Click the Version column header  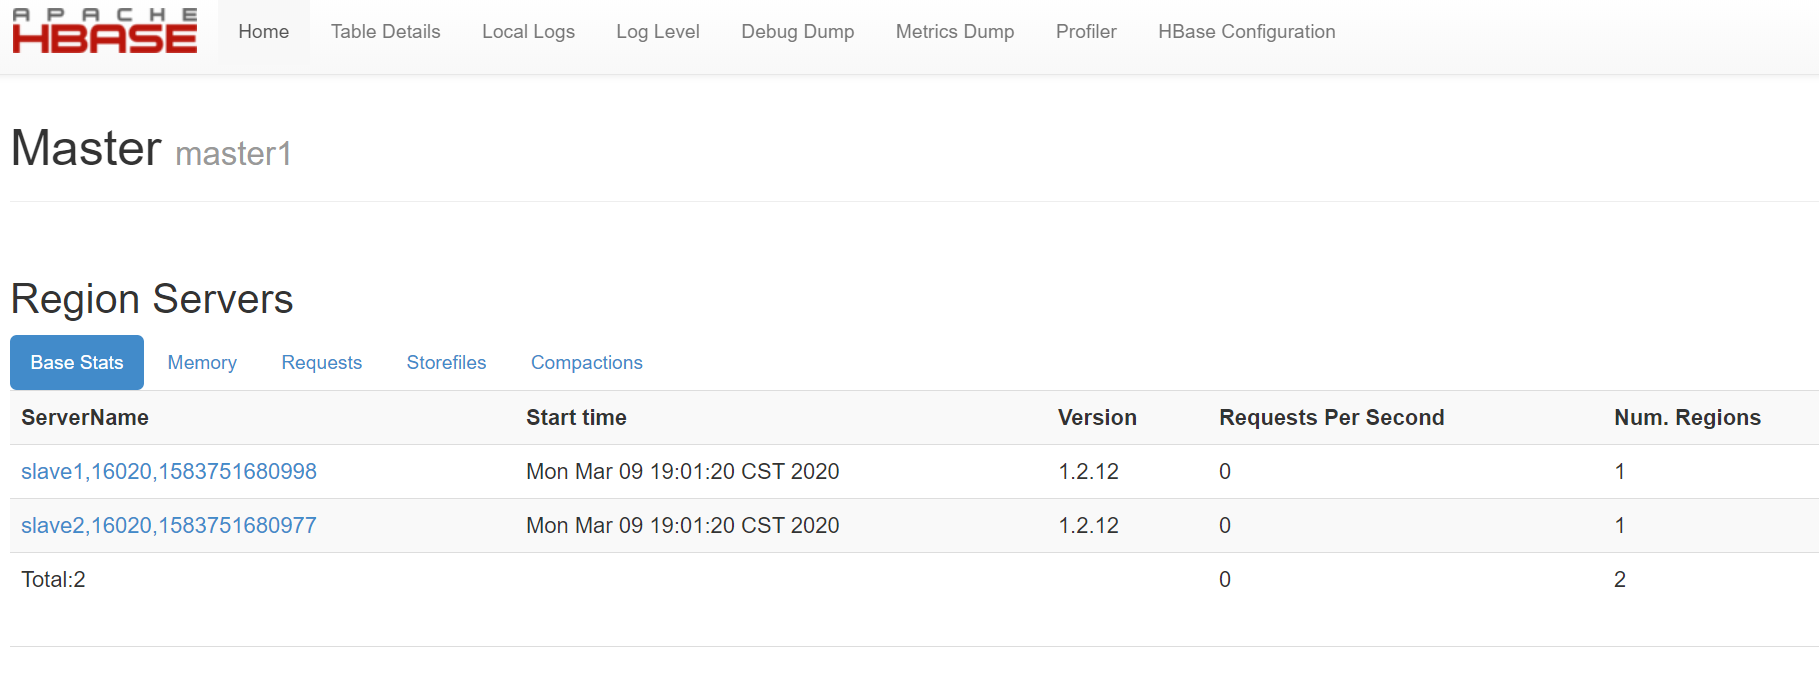1097,418
